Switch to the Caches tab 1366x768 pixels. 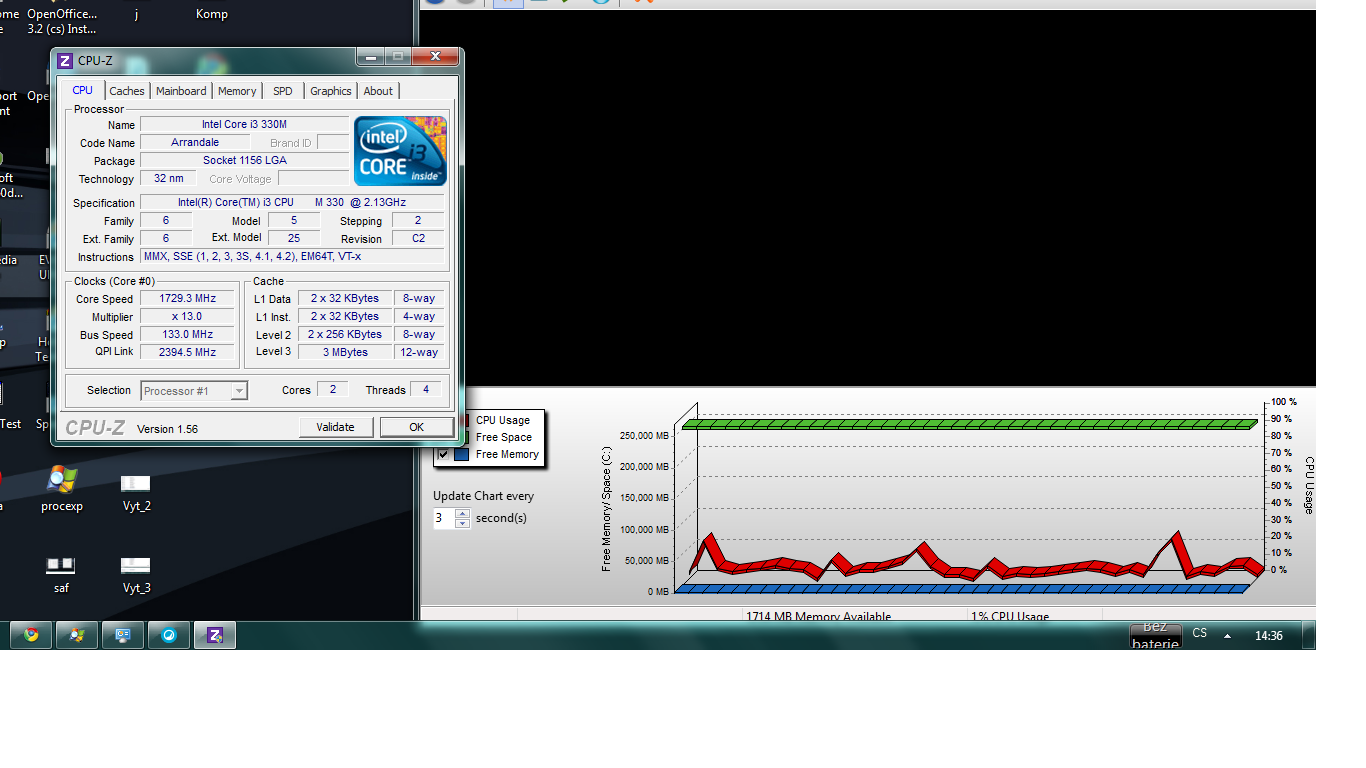pyautogui.click(x=127, y=91)
